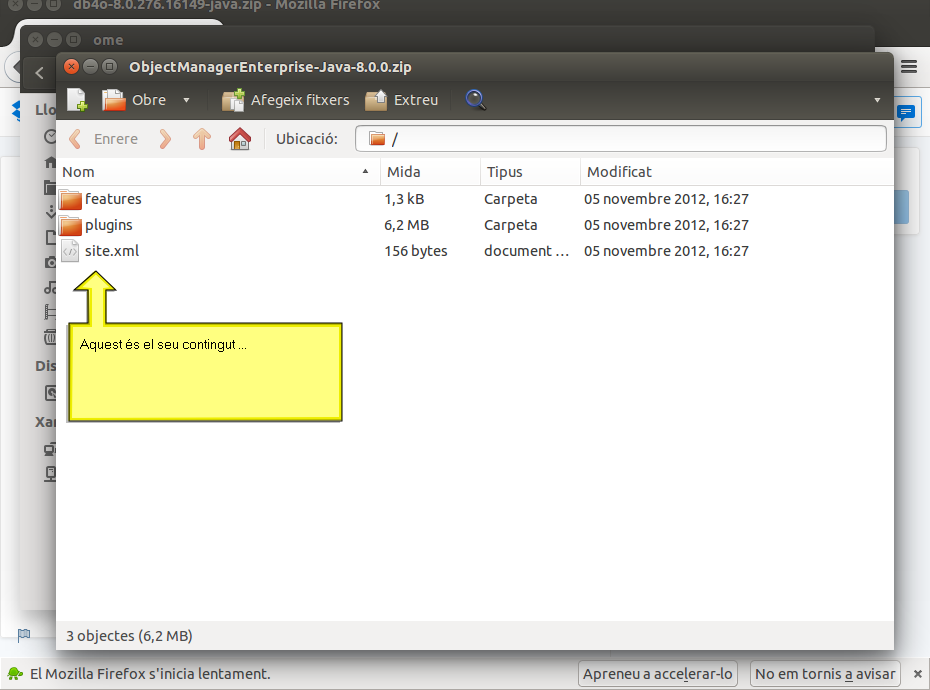Open the Firefox hamburger menu
The image size is (930, 690).
click(909, 66)
